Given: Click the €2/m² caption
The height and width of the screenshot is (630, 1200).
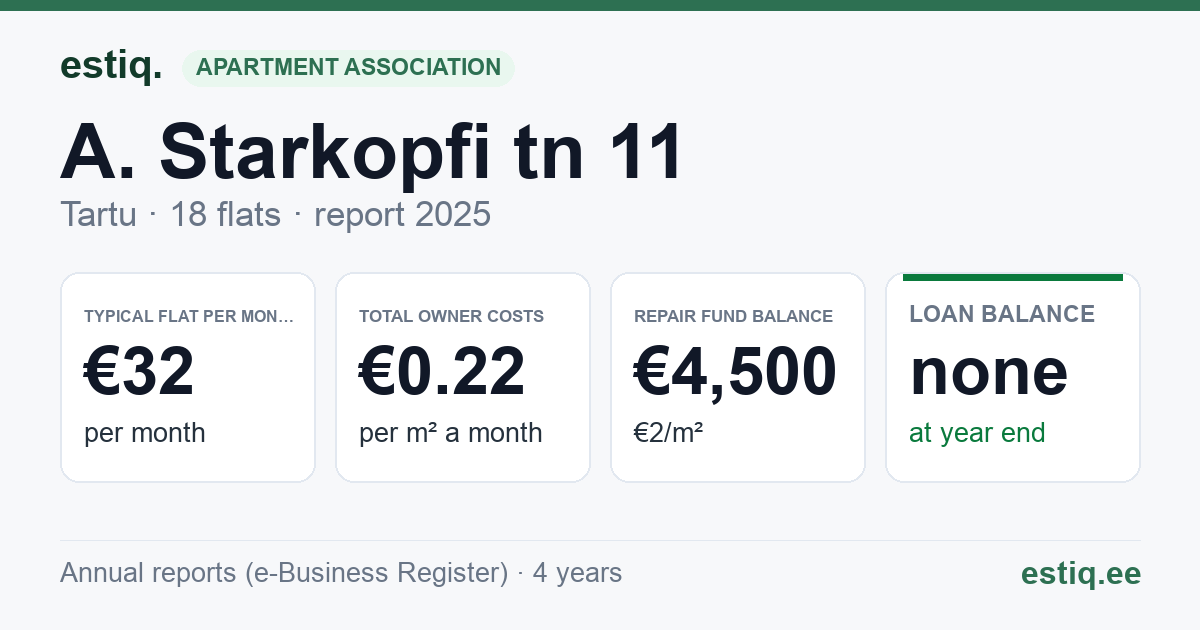Looking at the screenshot, I should (x=668, y=433).
